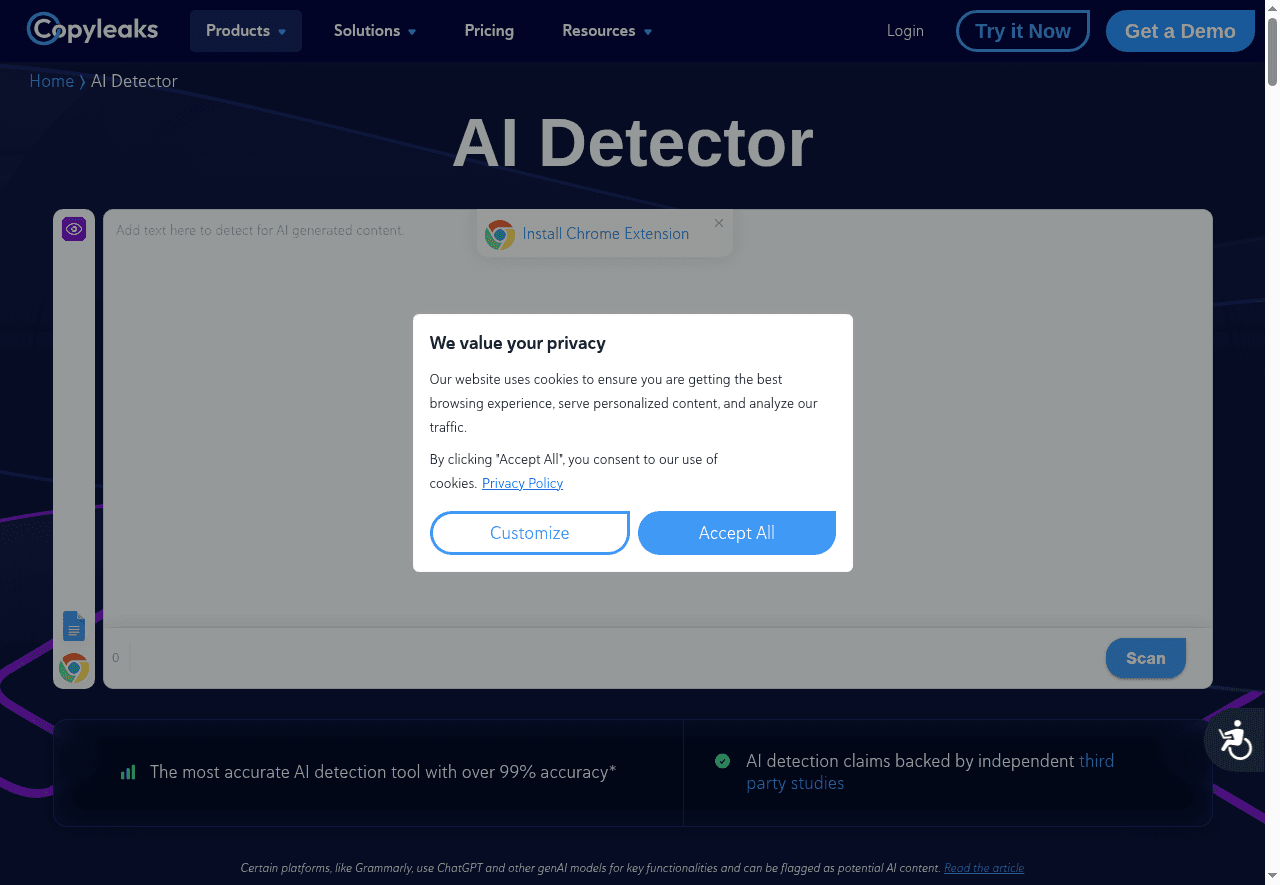The width and height of the screenshot is (1280, 885).
Task: Select Home in the breadcrumb
Action: (52, 81)
